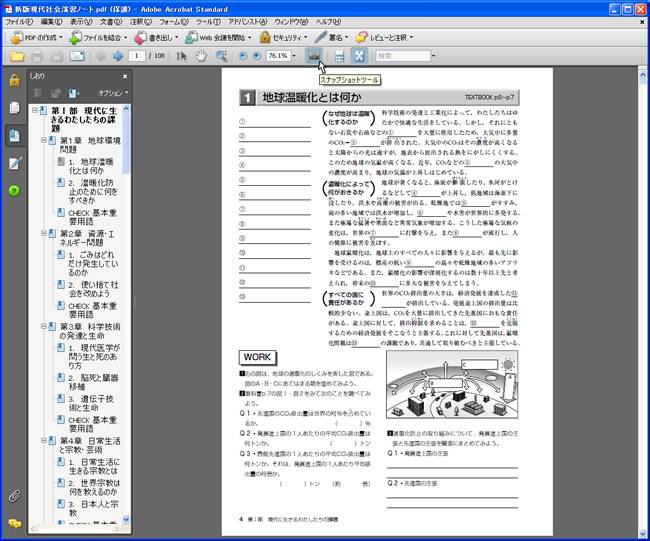Screen dimensions: 650x541
Task: Open the green How To help panel
Action: click(14, 191)
